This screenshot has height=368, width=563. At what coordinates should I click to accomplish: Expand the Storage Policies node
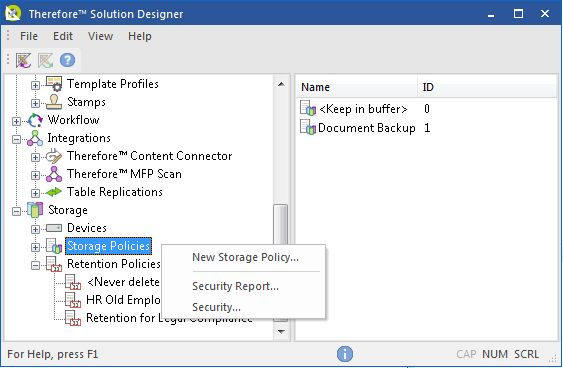[35, 247]
